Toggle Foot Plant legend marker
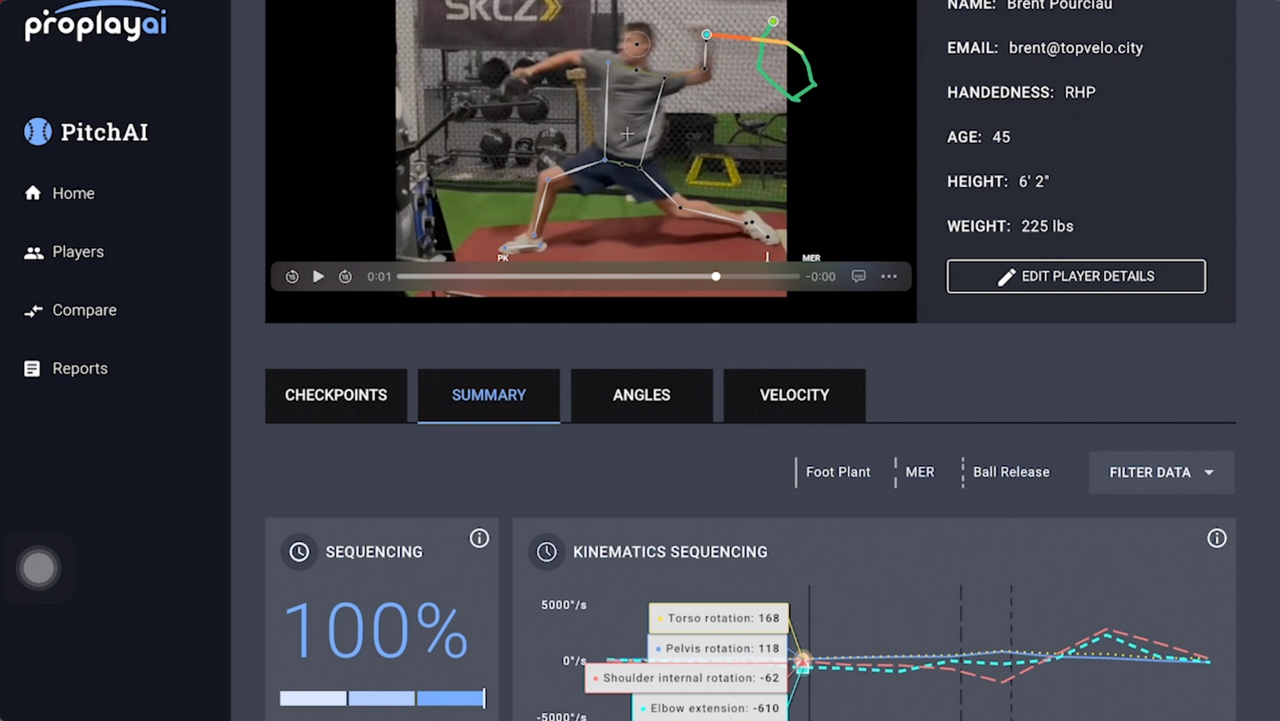Screen dimensions: 1280x721 [837, 472]
